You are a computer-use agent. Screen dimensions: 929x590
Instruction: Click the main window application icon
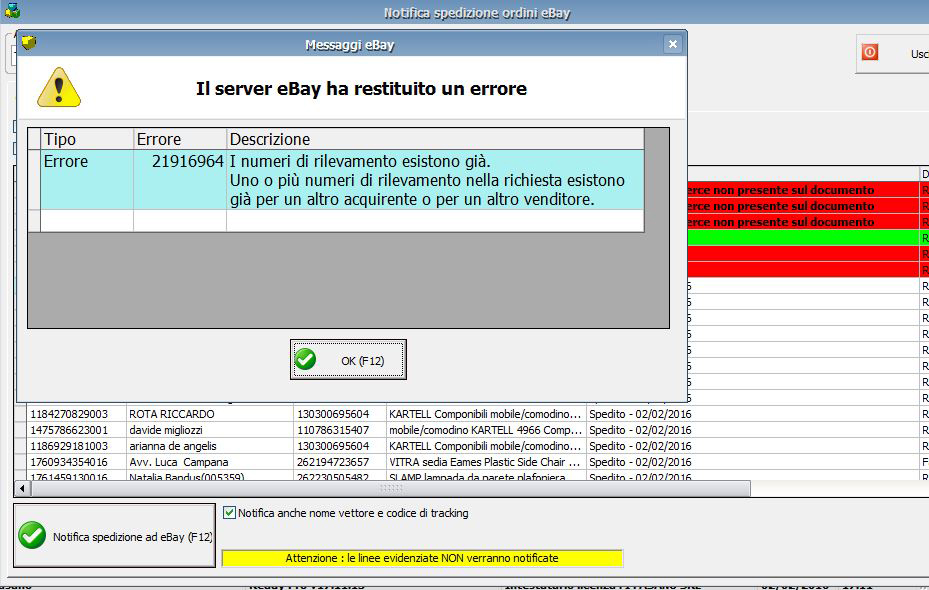(x=12, y=10)
